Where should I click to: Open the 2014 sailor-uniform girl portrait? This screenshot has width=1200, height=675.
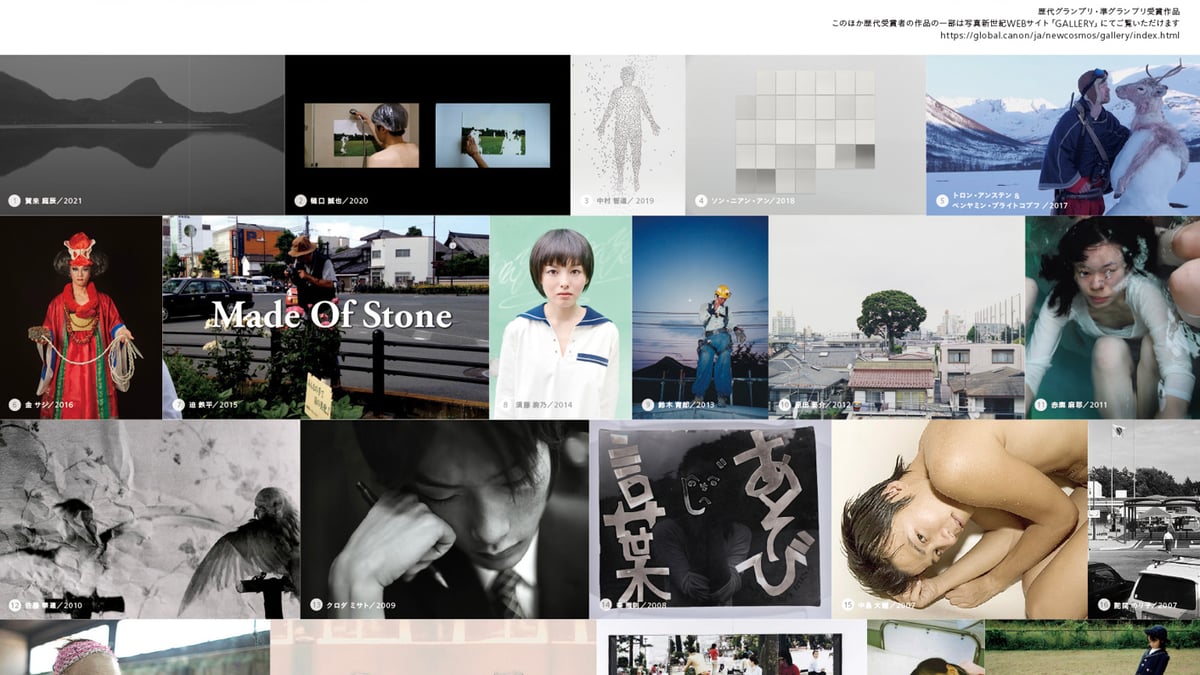point(561,317)
